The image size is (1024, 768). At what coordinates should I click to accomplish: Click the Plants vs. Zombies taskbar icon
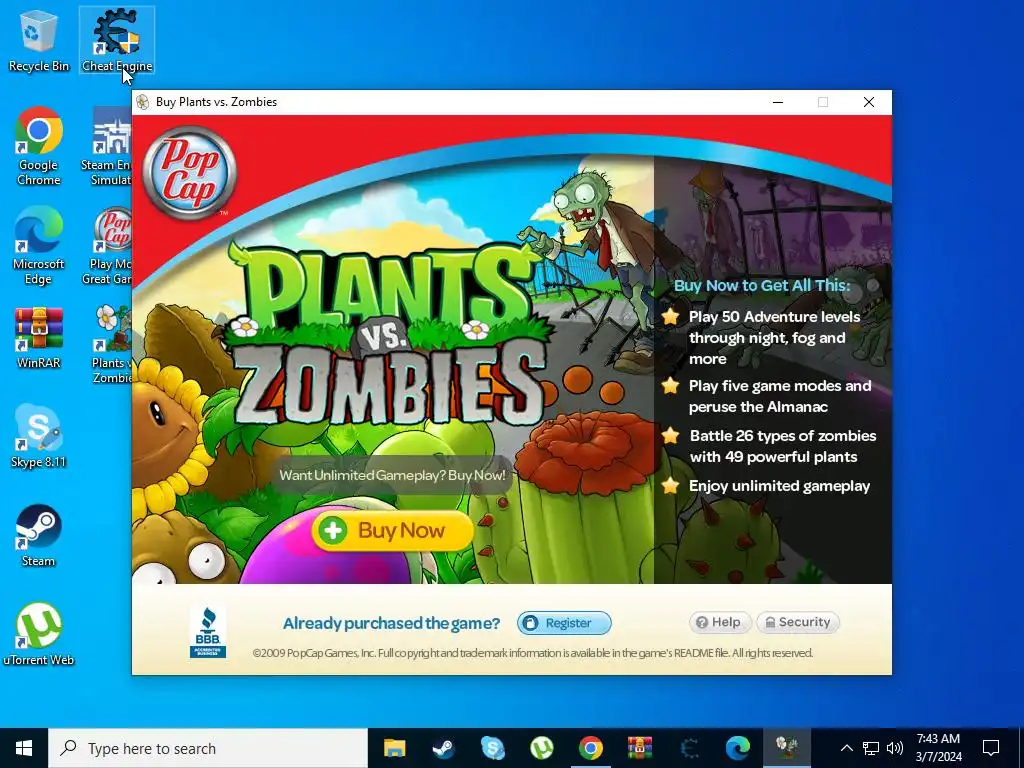(x=786, y=748)
